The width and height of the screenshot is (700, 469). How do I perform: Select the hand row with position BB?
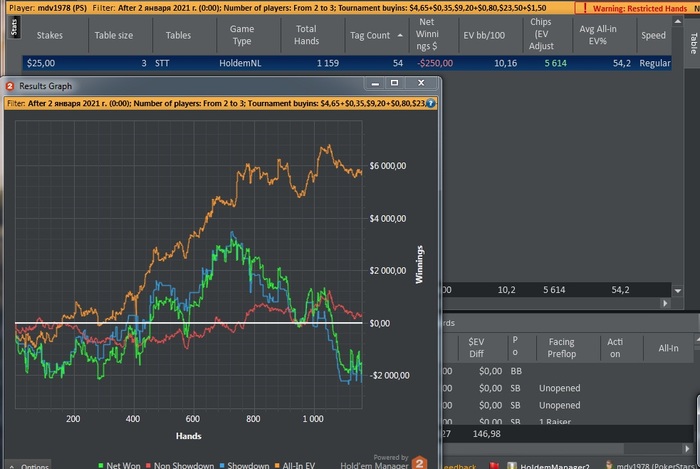(567, 371)
